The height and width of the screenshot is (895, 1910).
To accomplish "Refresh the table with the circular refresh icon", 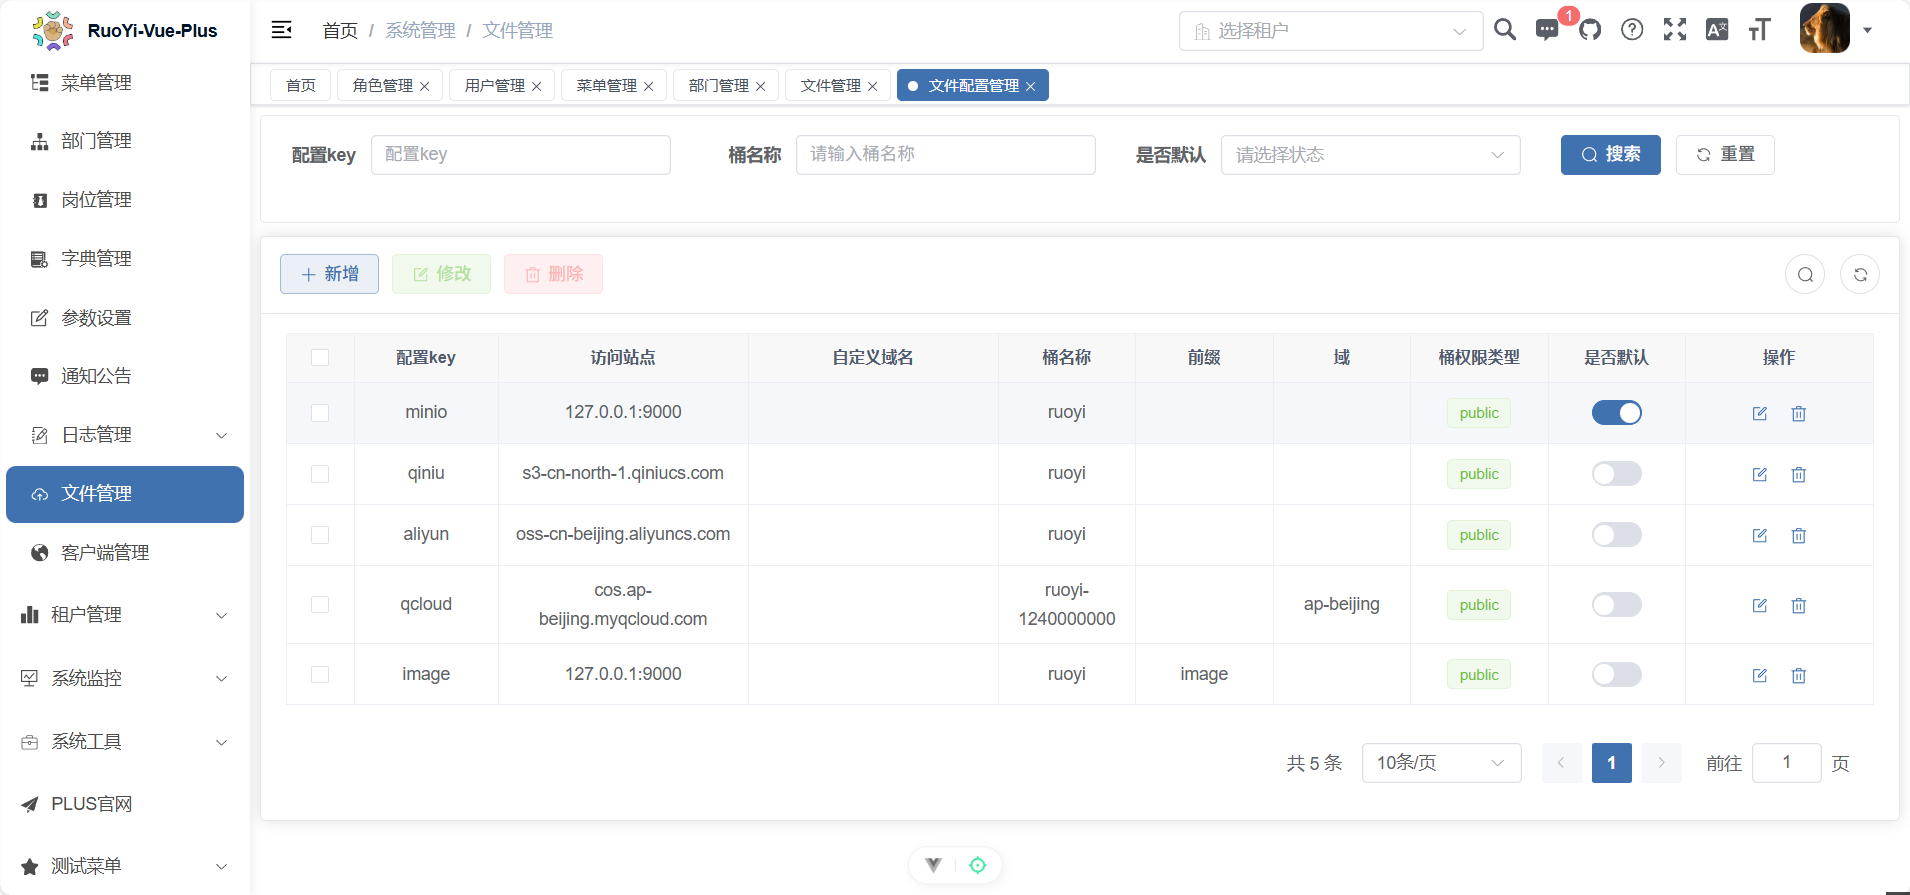I will click(x=1860, y=274).
